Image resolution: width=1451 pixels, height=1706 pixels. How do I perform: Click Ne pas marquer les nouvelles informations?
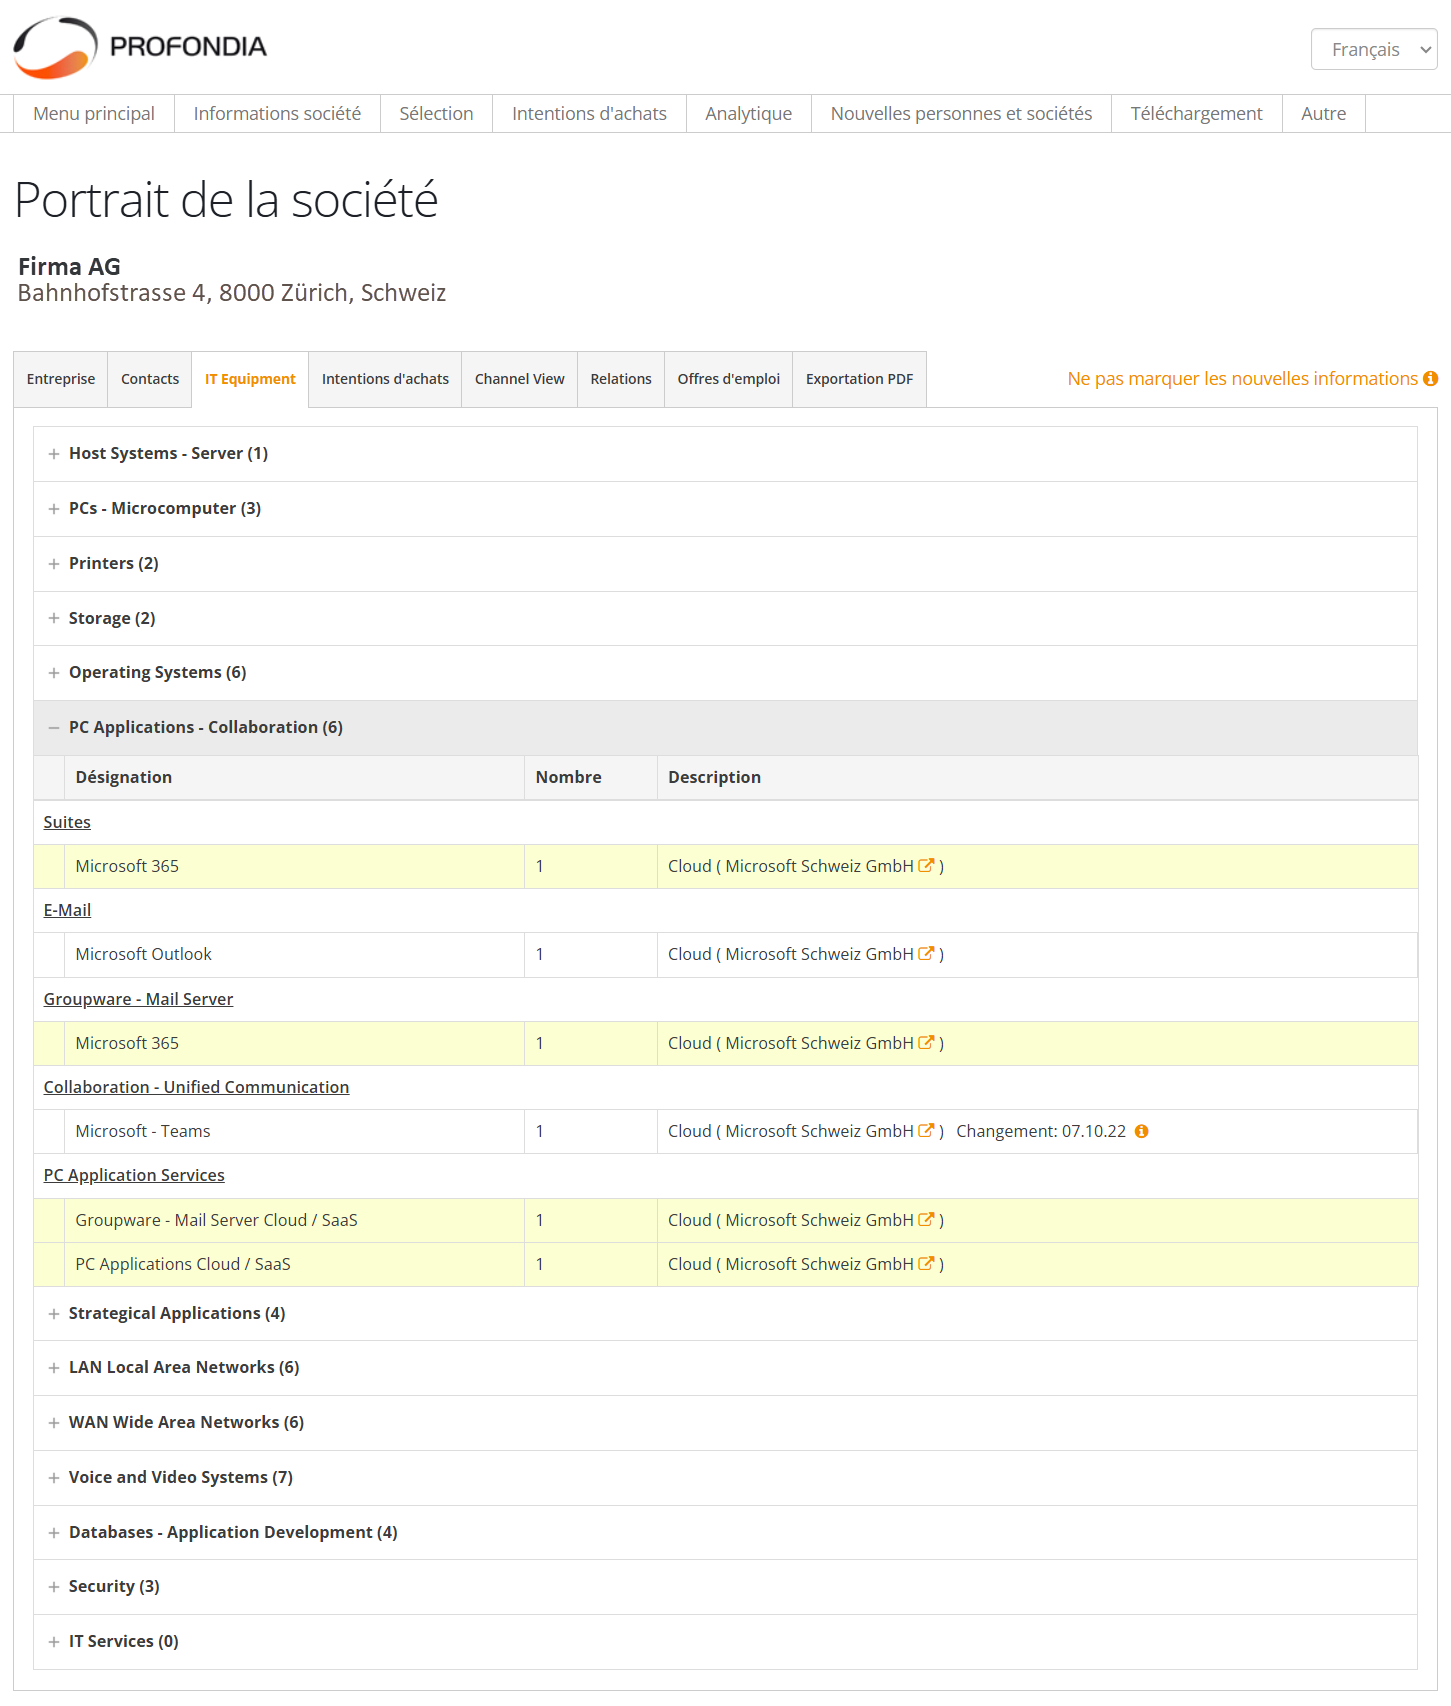[1242, 379]
